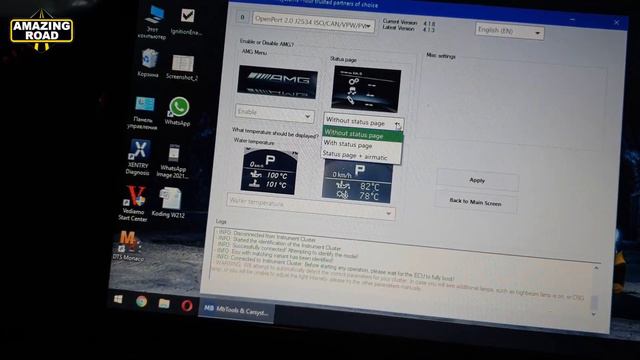Image resolution: width=640 pixels, height=360 pixels.
Task: Open File Explorer from taskbar
Action: click(x=164, y=303)
